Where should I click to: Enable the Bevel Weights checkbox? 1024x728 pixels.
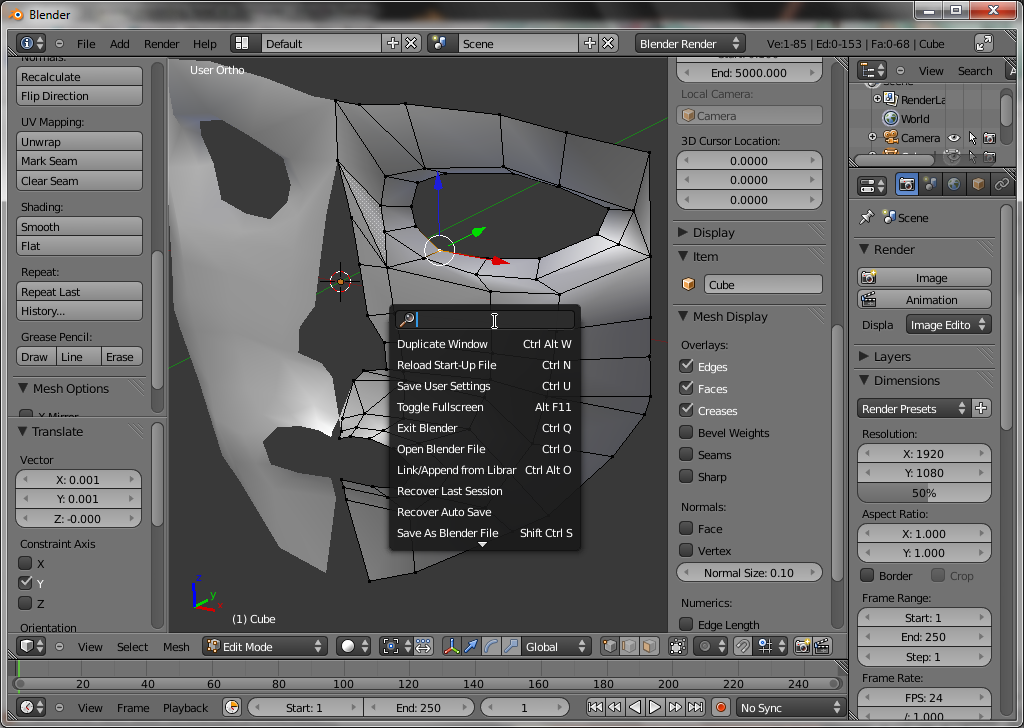tap(686, 432)
